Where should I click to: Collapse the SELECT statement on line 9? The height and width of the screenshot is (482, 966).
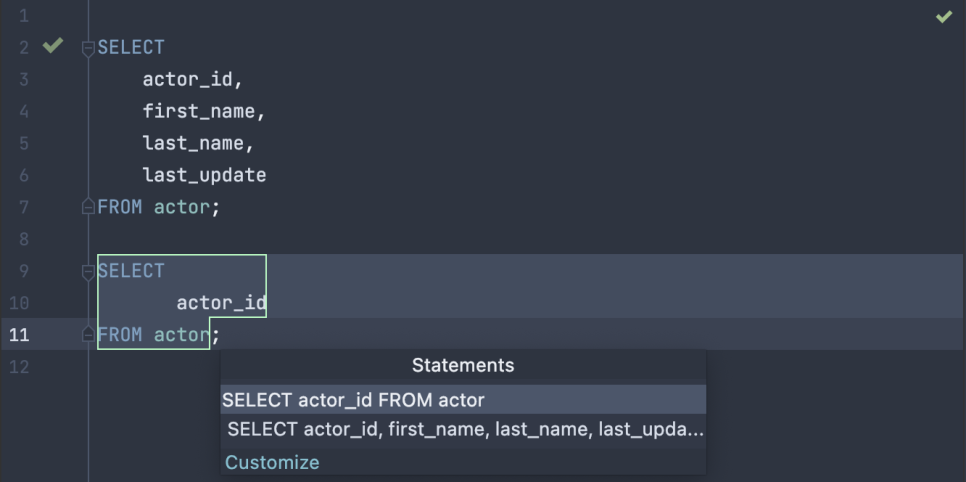88,271
